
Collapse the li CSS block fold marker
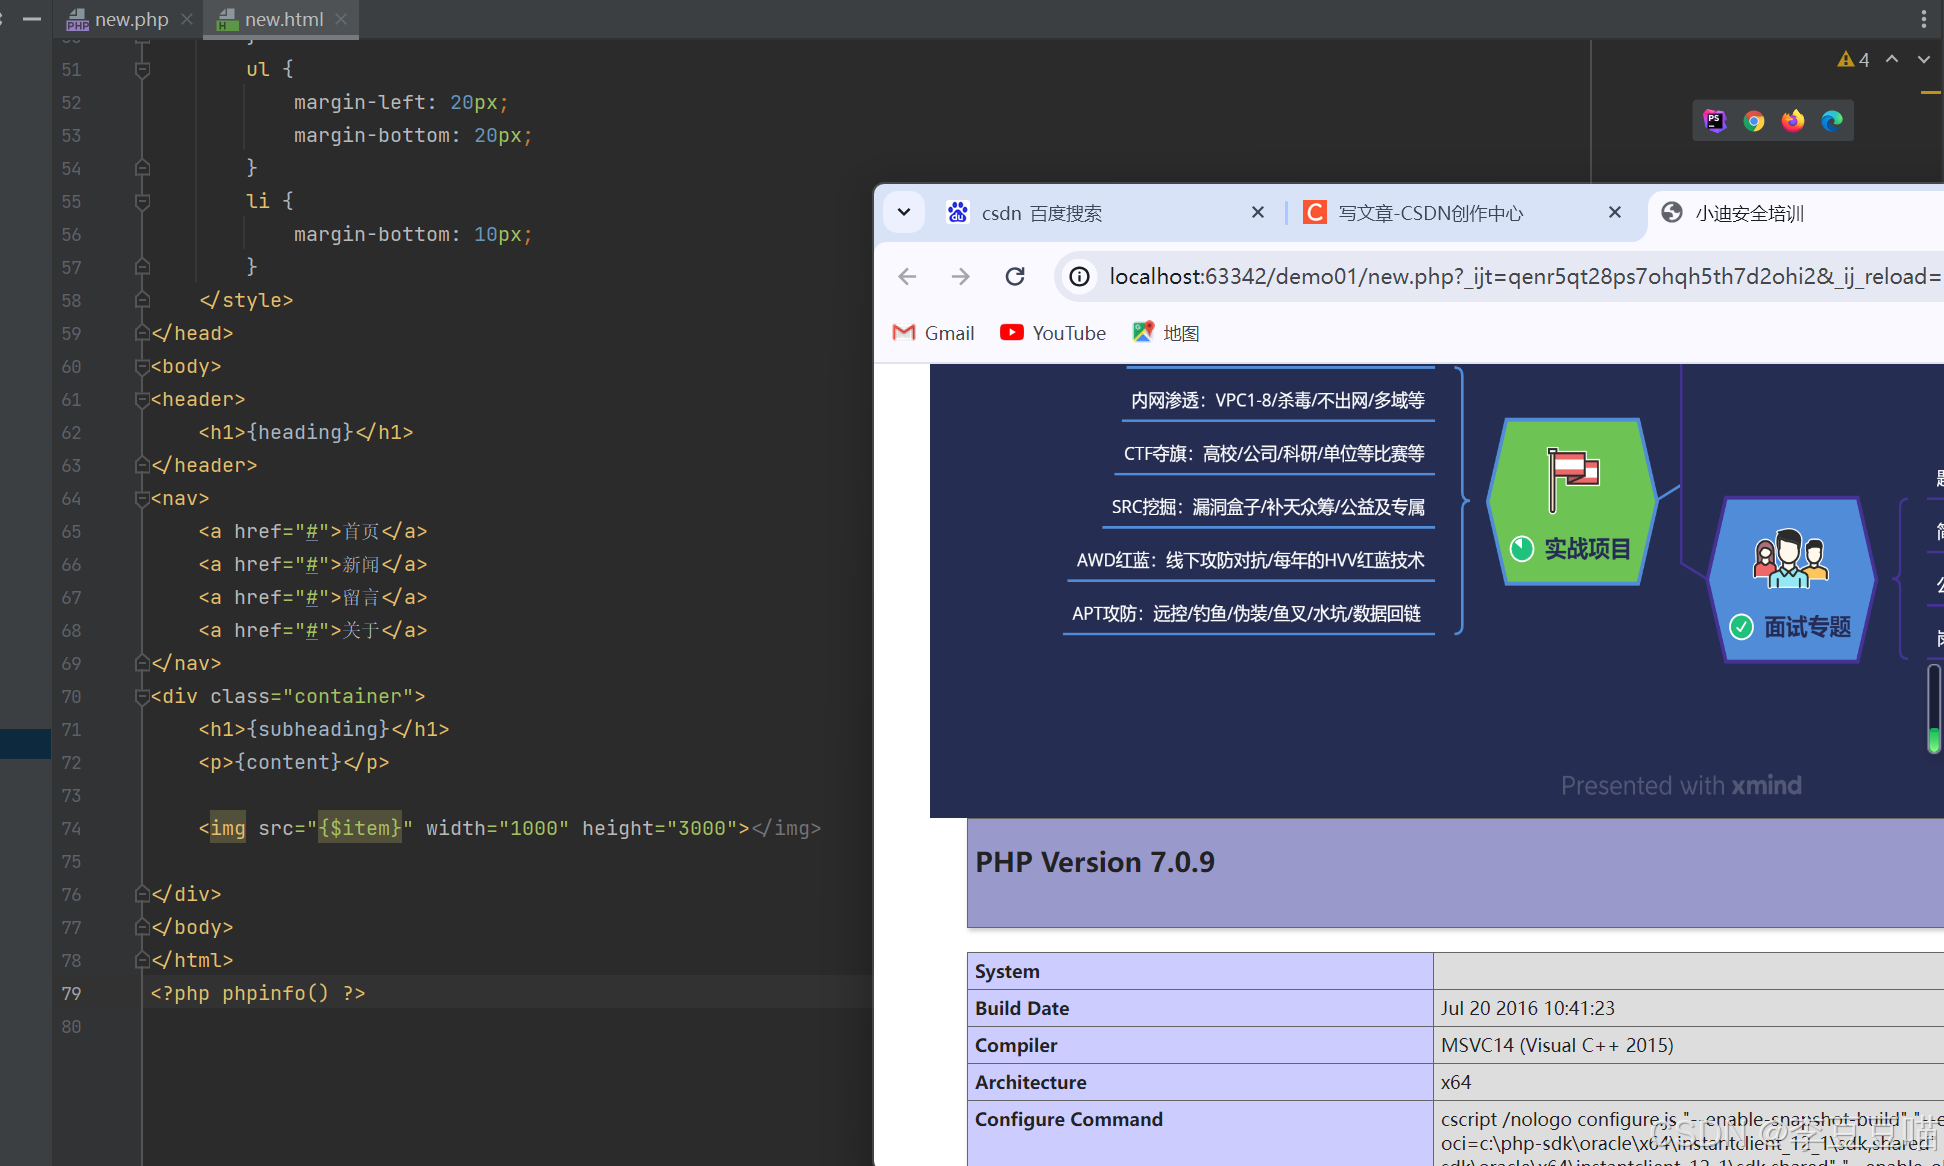point(142,201)
